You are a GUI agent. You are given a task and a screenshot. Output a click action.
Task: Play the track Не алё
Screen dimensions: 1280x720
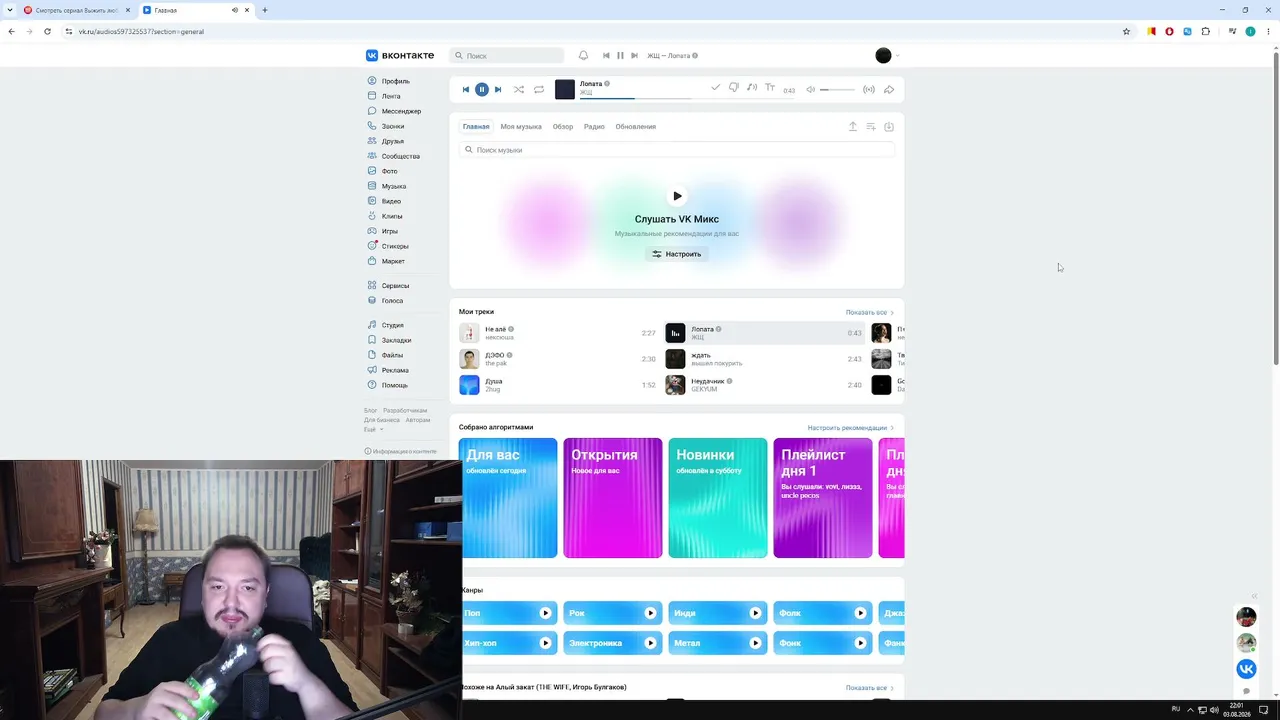click(x=557, y=333)
